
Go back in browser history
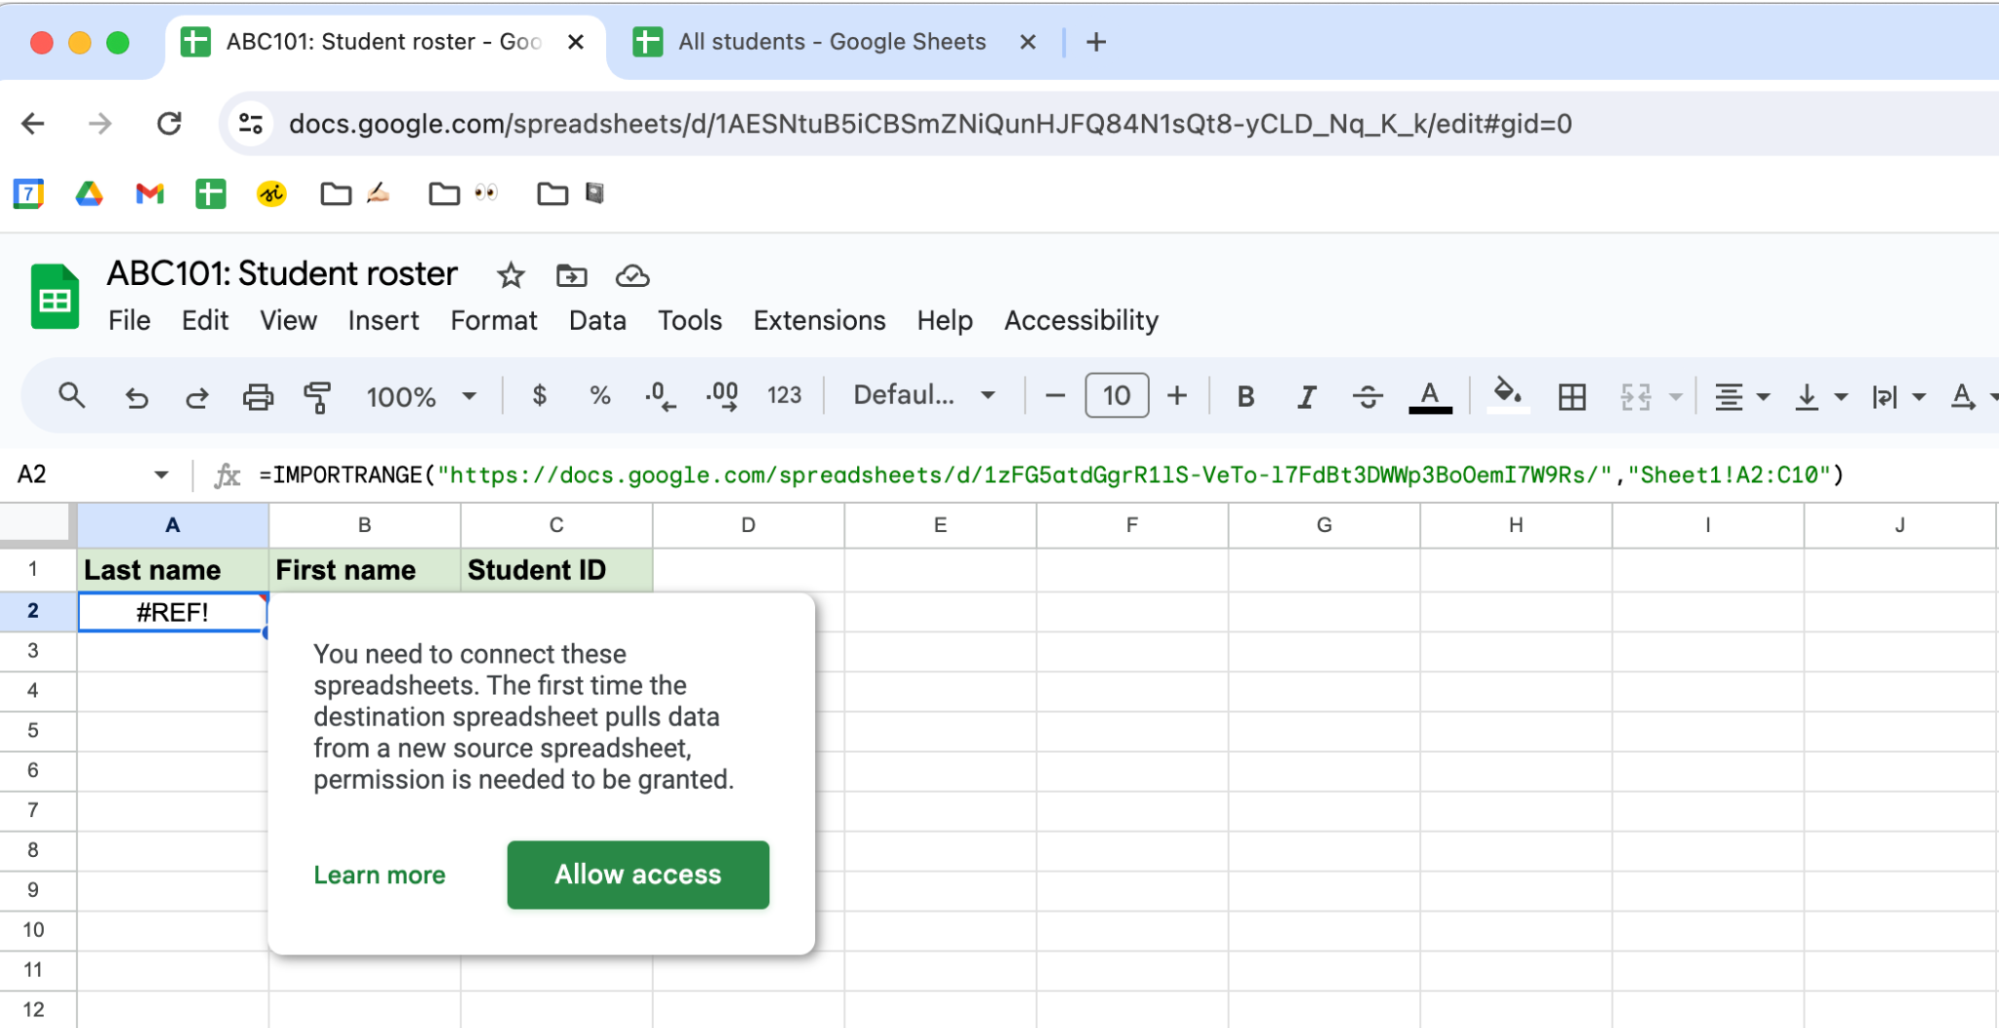34,124
